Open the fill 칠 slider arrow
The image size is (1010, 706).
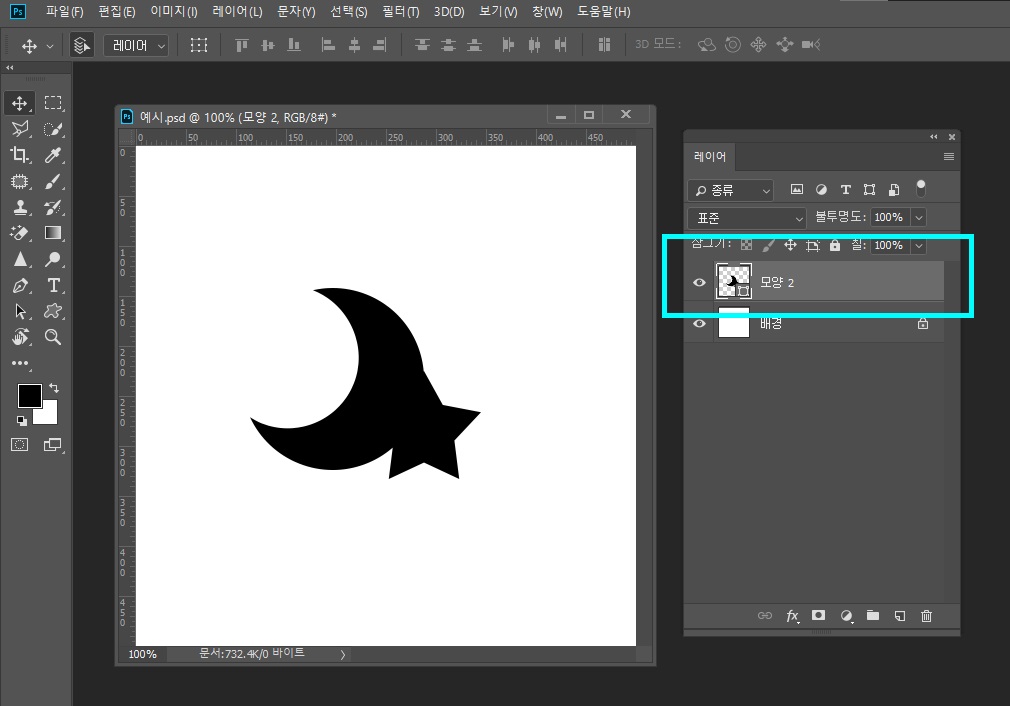point(919,245)
